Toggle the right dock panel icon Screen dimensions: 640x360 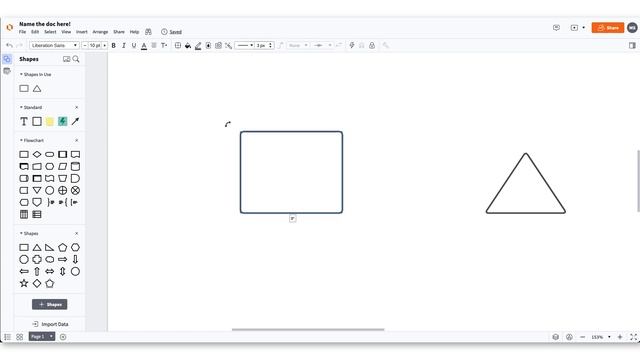632,45
